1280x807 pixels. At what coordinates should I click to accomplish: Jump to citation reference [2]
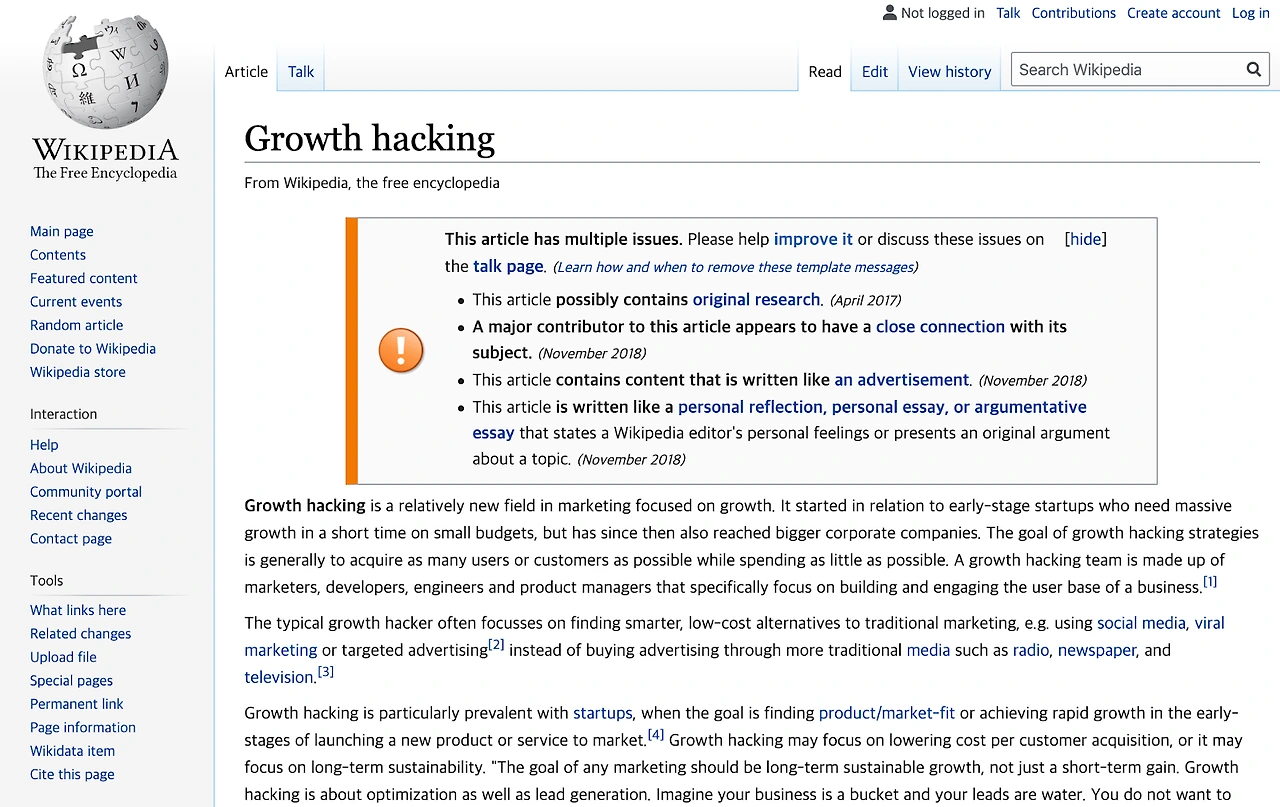(x=496, y=645)
